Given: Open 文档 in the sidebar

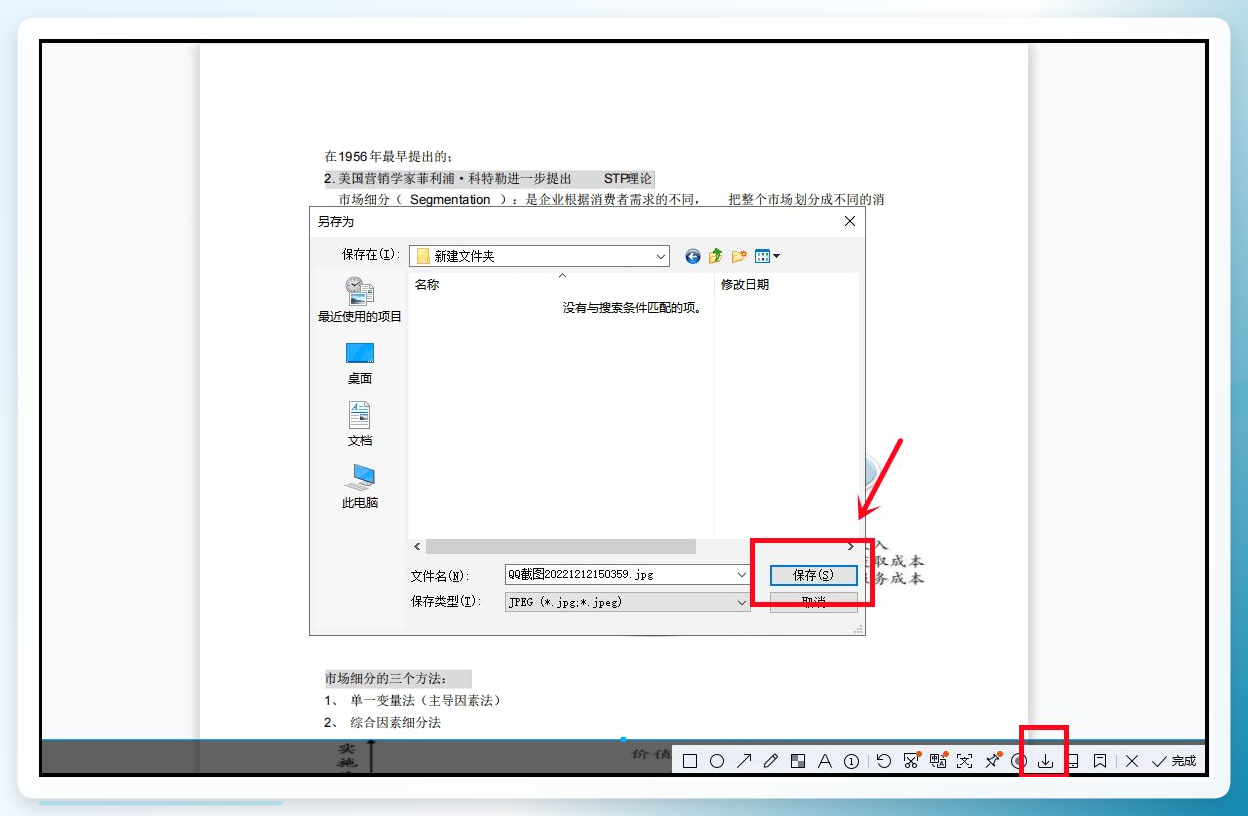Looking at the screenshot, I should pyautogui.click(x=360, y=425).
